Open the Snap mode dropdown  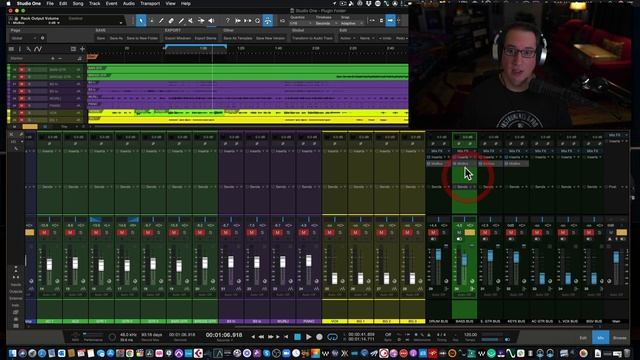coord(352,23)
